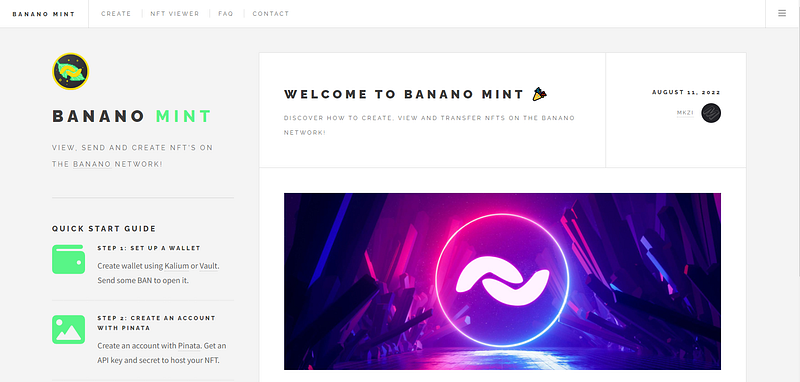
Task: Click the large BANANO MINT sidebar heading
Action: point(132,116)
